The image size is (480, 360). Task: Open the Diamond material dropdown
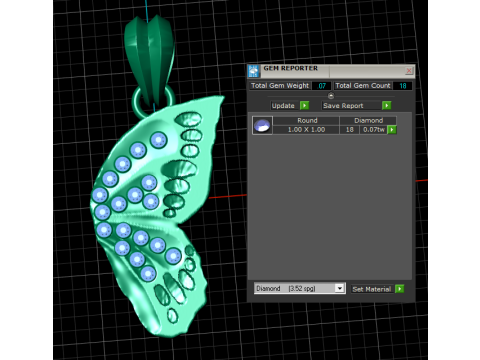(x=339, y=288)
